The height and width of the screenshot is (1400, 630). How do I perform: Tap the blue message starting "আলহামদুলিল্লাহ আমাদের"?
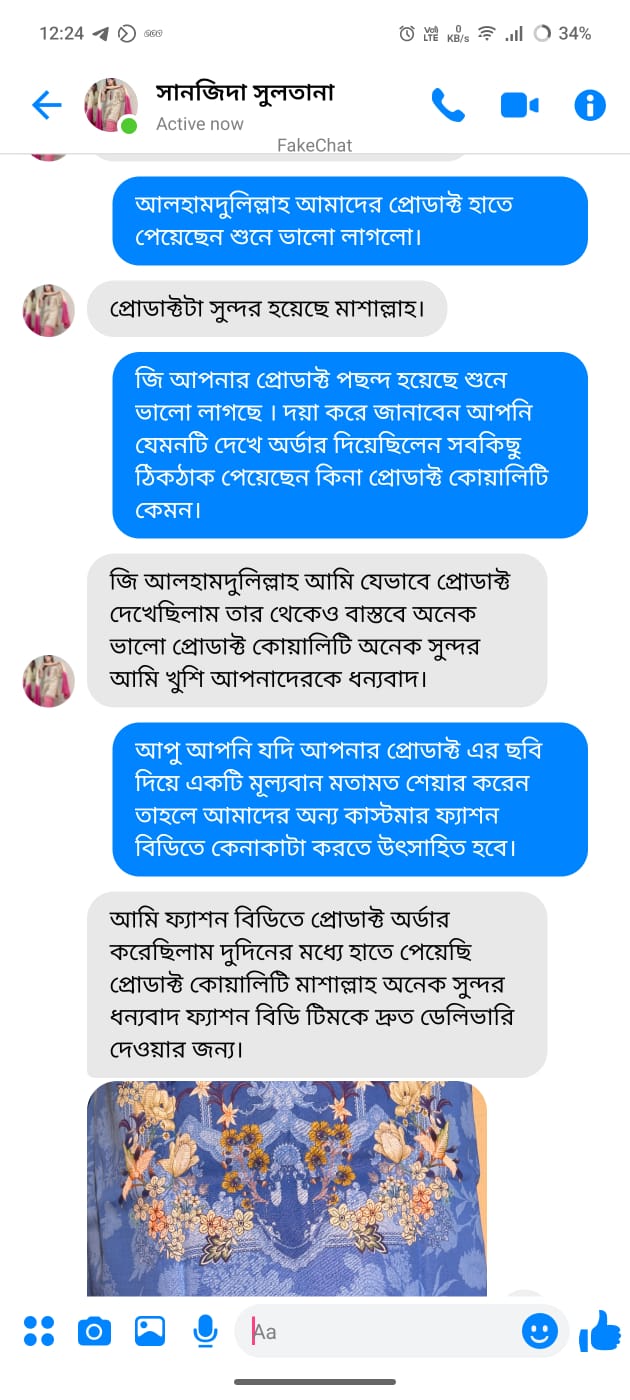pos(349,221)
